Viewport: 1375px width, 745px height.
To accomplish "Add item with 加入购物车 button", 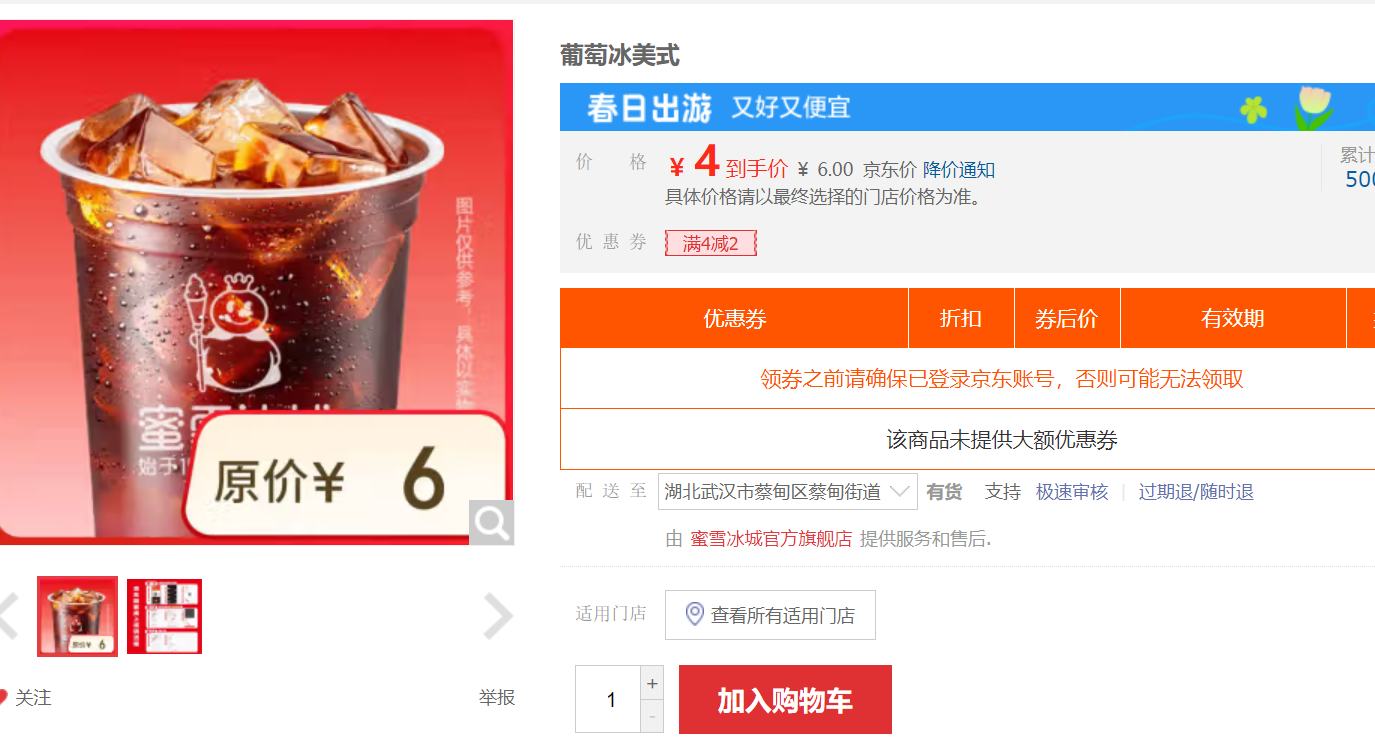I will pyautogui.click(x=785, y=700).
